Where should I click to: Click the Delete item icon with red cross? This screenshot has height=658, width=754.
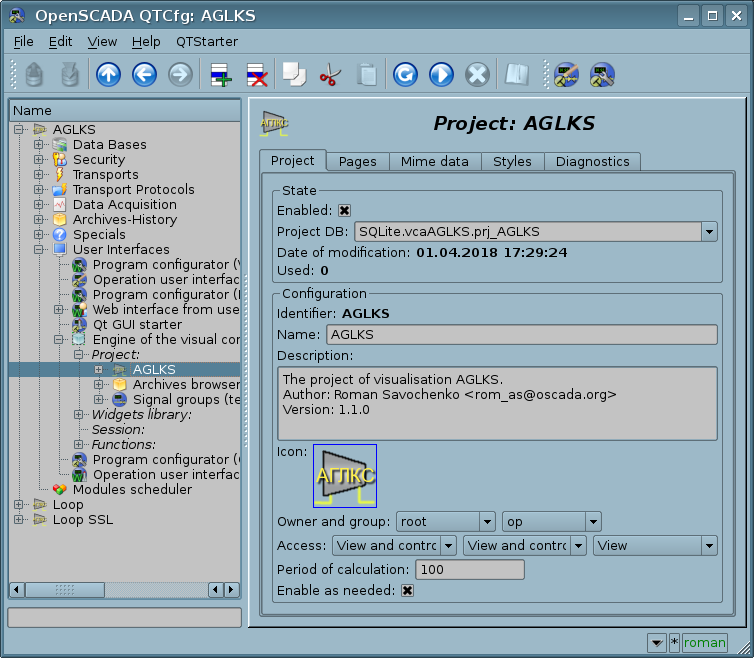pyautogui.click(x=257, y=75)
